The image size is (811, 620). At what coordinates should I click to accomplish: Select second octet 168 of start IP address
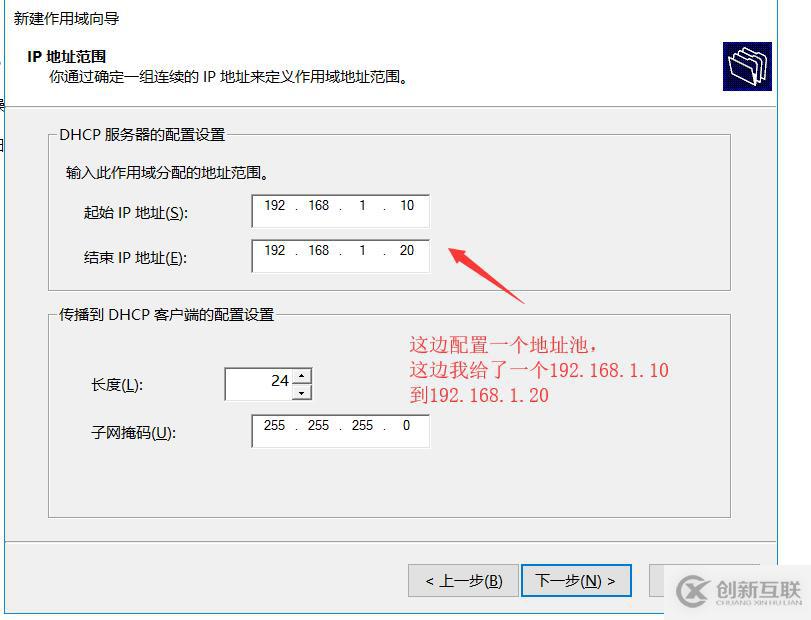point(319,206)
